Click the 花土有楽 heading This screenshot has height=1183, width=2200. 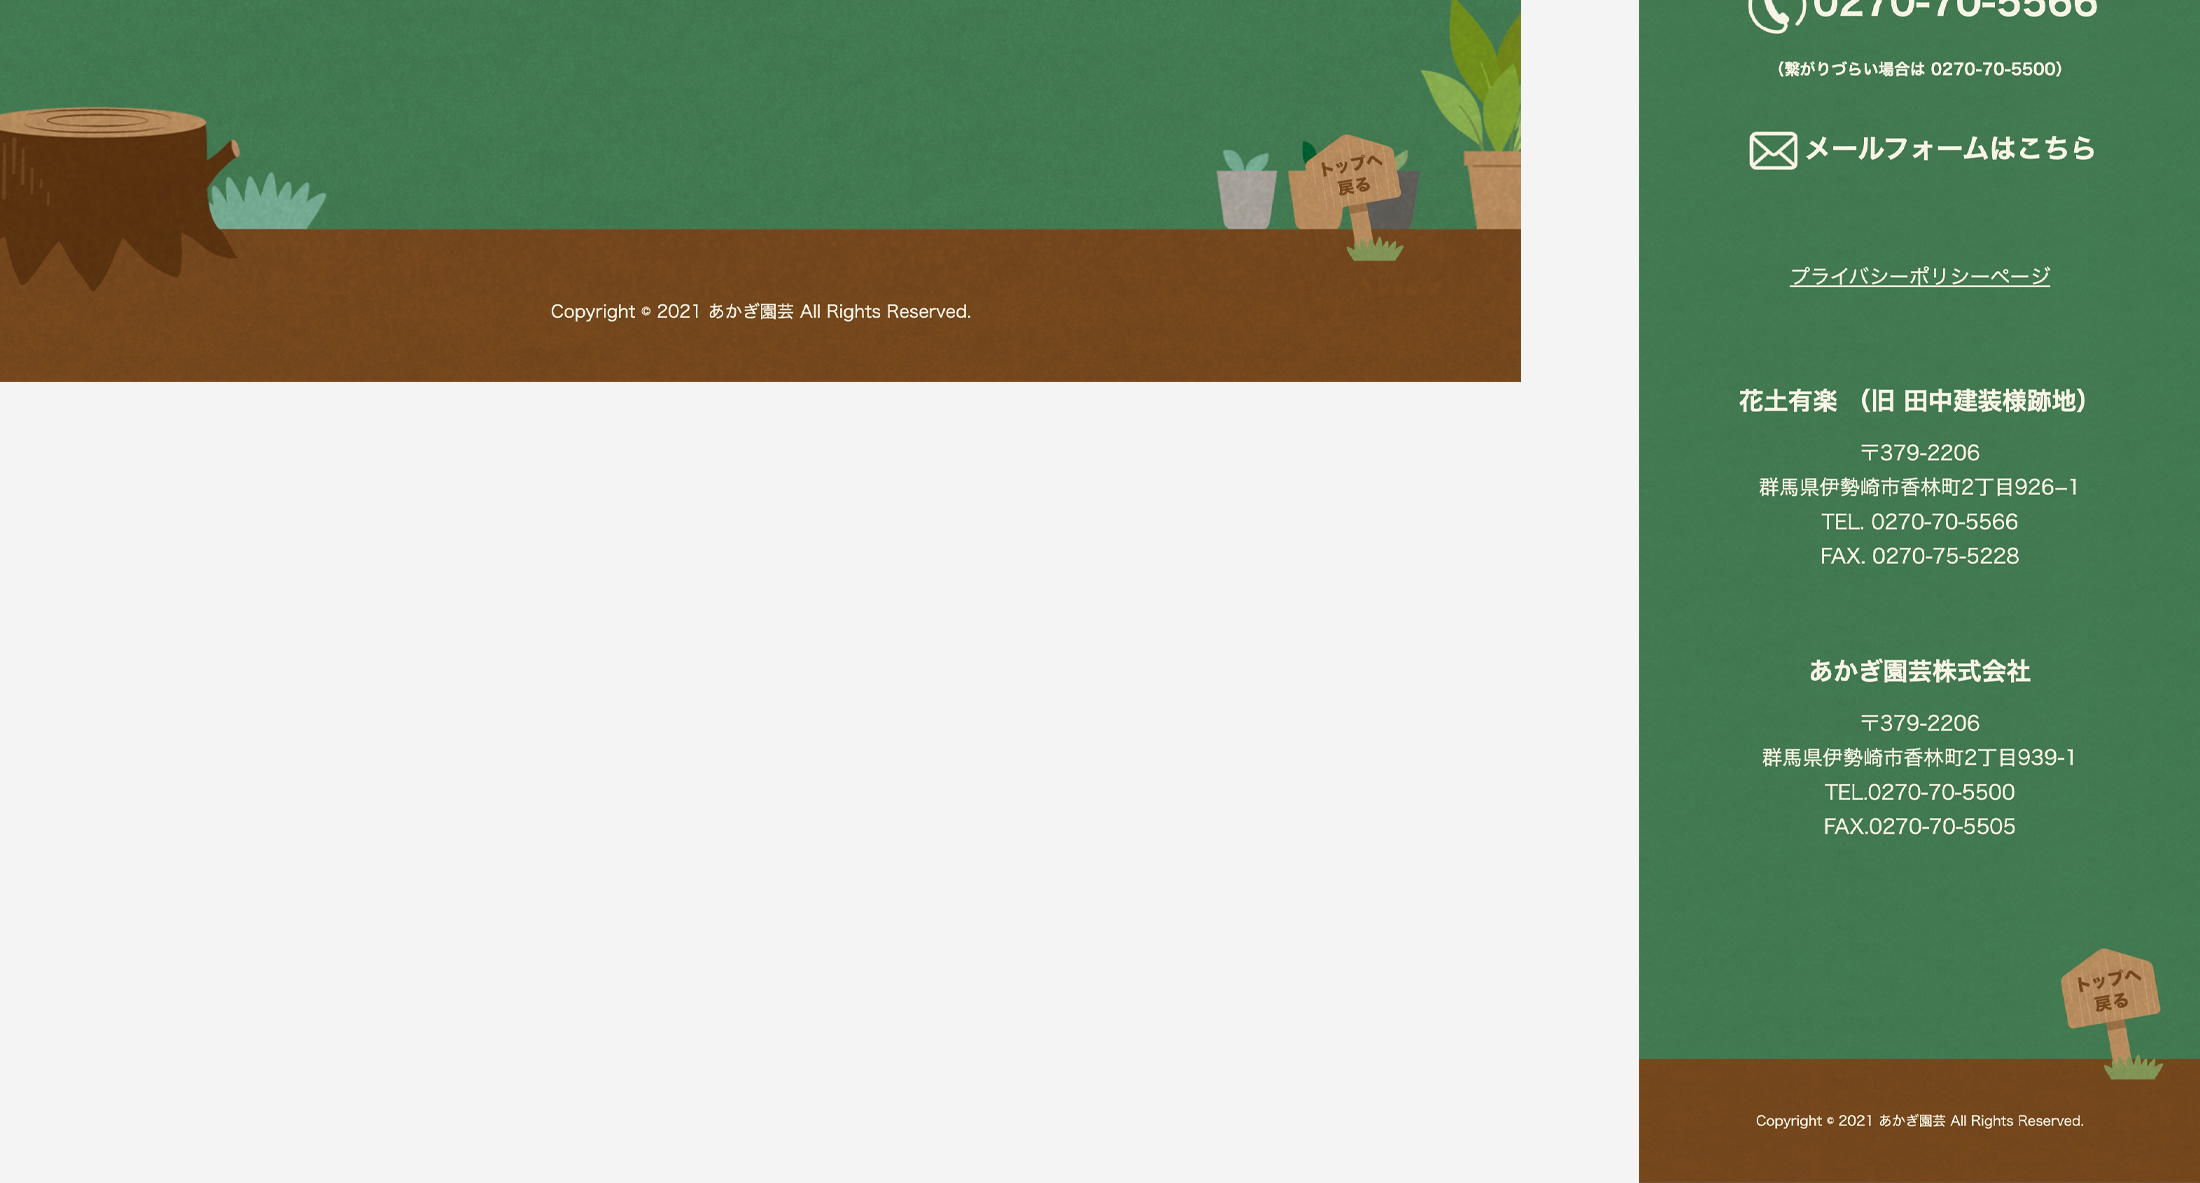coord(1914,401)
